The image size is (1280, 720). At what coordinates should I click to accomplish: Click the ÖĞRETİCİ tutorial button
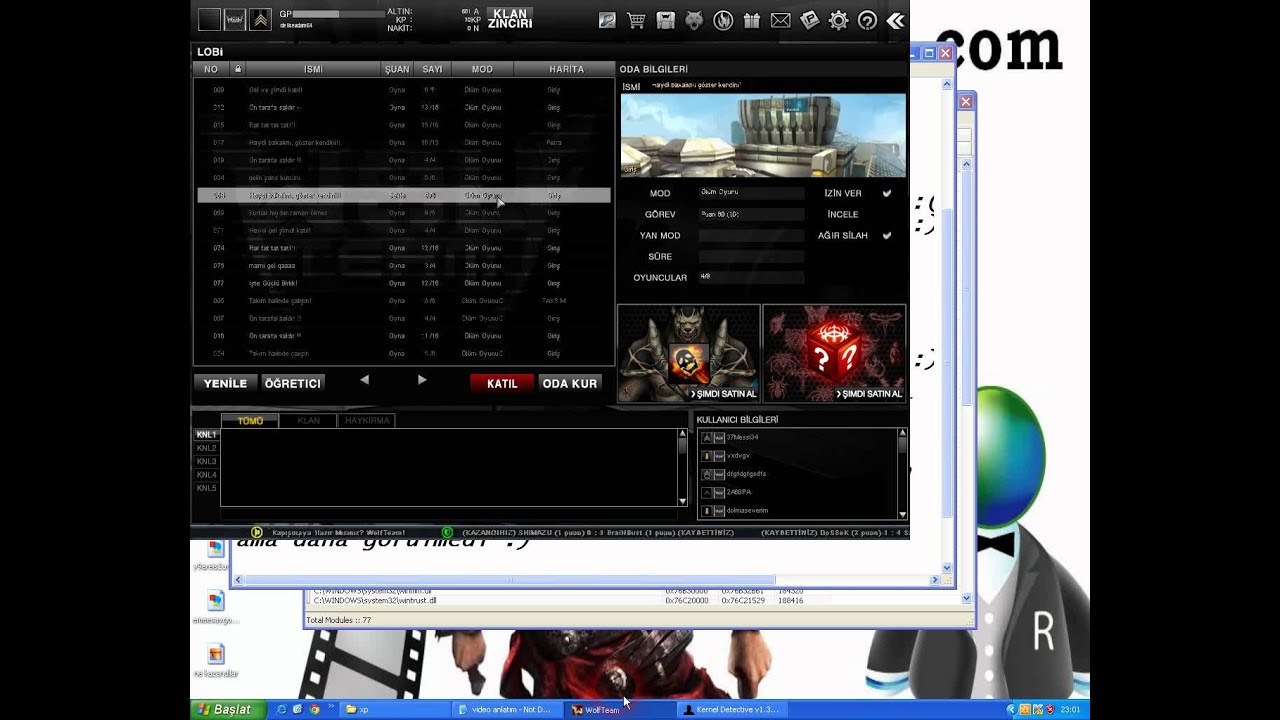point(293,383)
